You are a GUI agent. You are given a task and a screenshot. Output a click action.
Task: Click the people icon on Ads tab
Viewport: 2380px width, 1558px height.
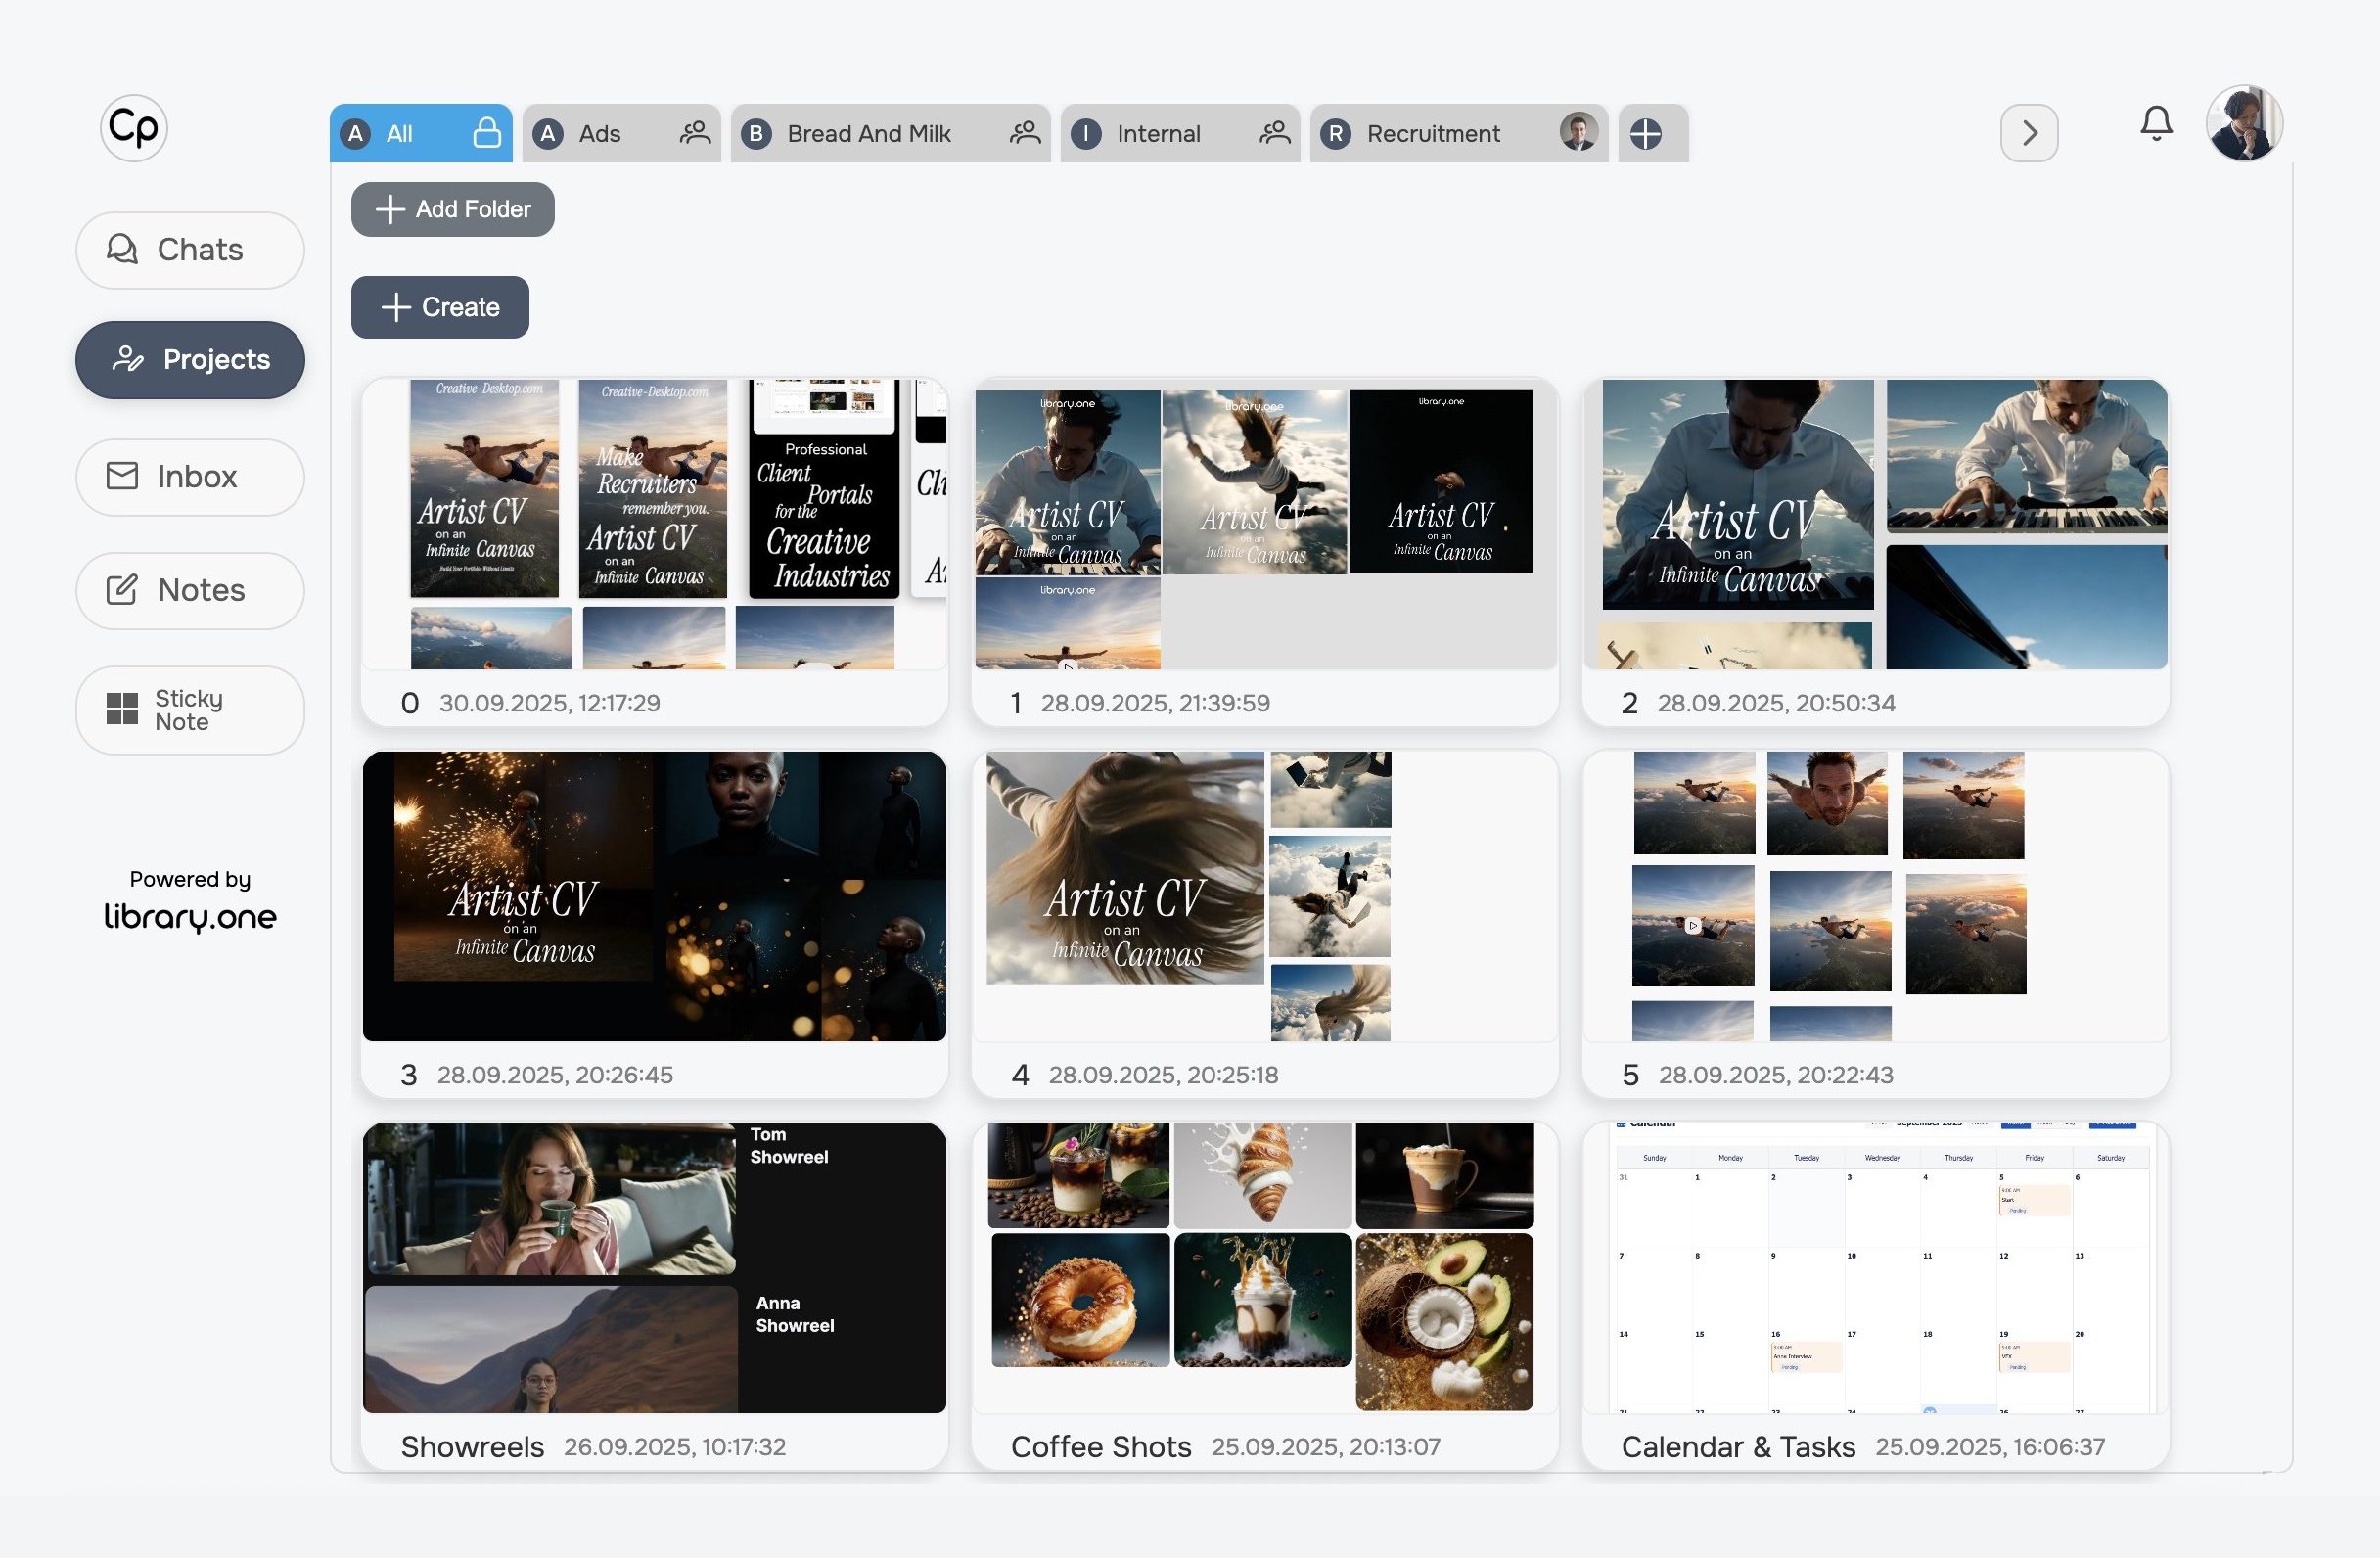tap(695, 133)
